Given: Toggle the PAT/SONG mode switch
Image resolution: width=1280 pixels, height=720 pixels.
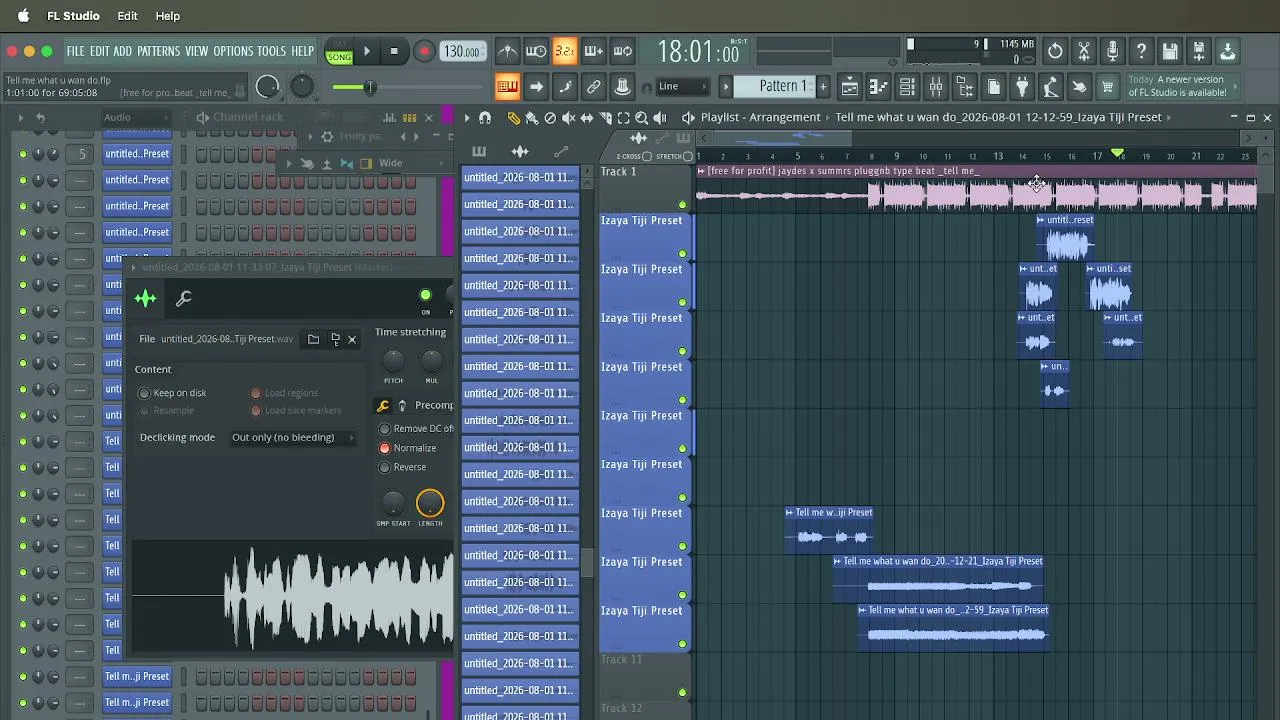Looking at the screenshot, I should [339, 52].
